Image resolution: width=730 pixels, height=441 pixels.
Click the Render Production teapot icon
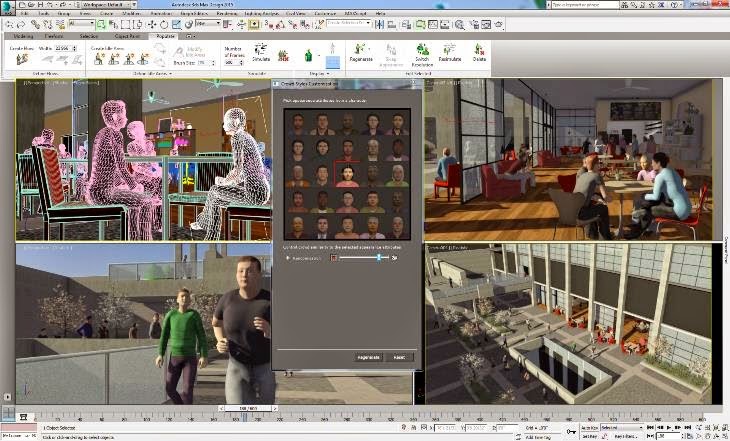click(x=499, y=25)
